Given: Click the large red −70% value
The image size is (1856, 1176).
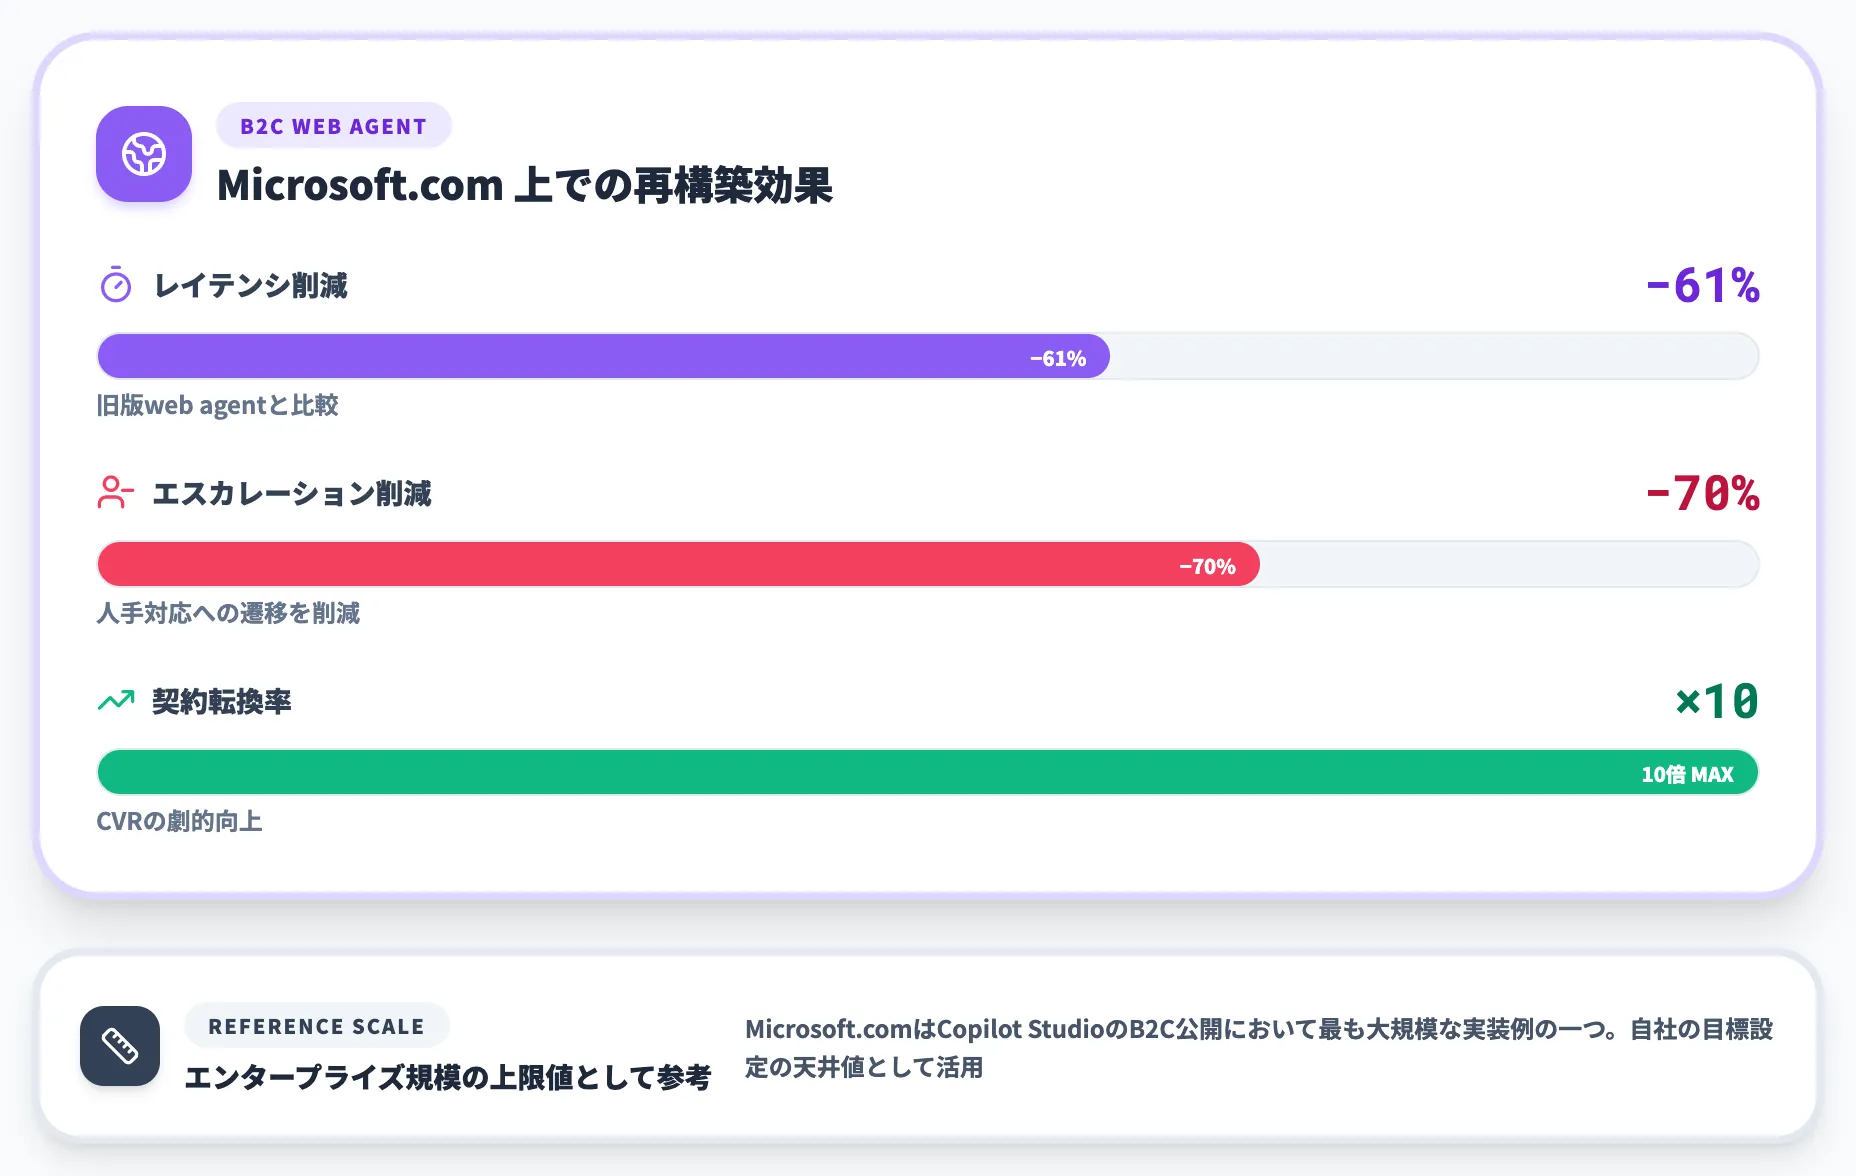Looking at the screenshot, I should [x=1703, y=494].
